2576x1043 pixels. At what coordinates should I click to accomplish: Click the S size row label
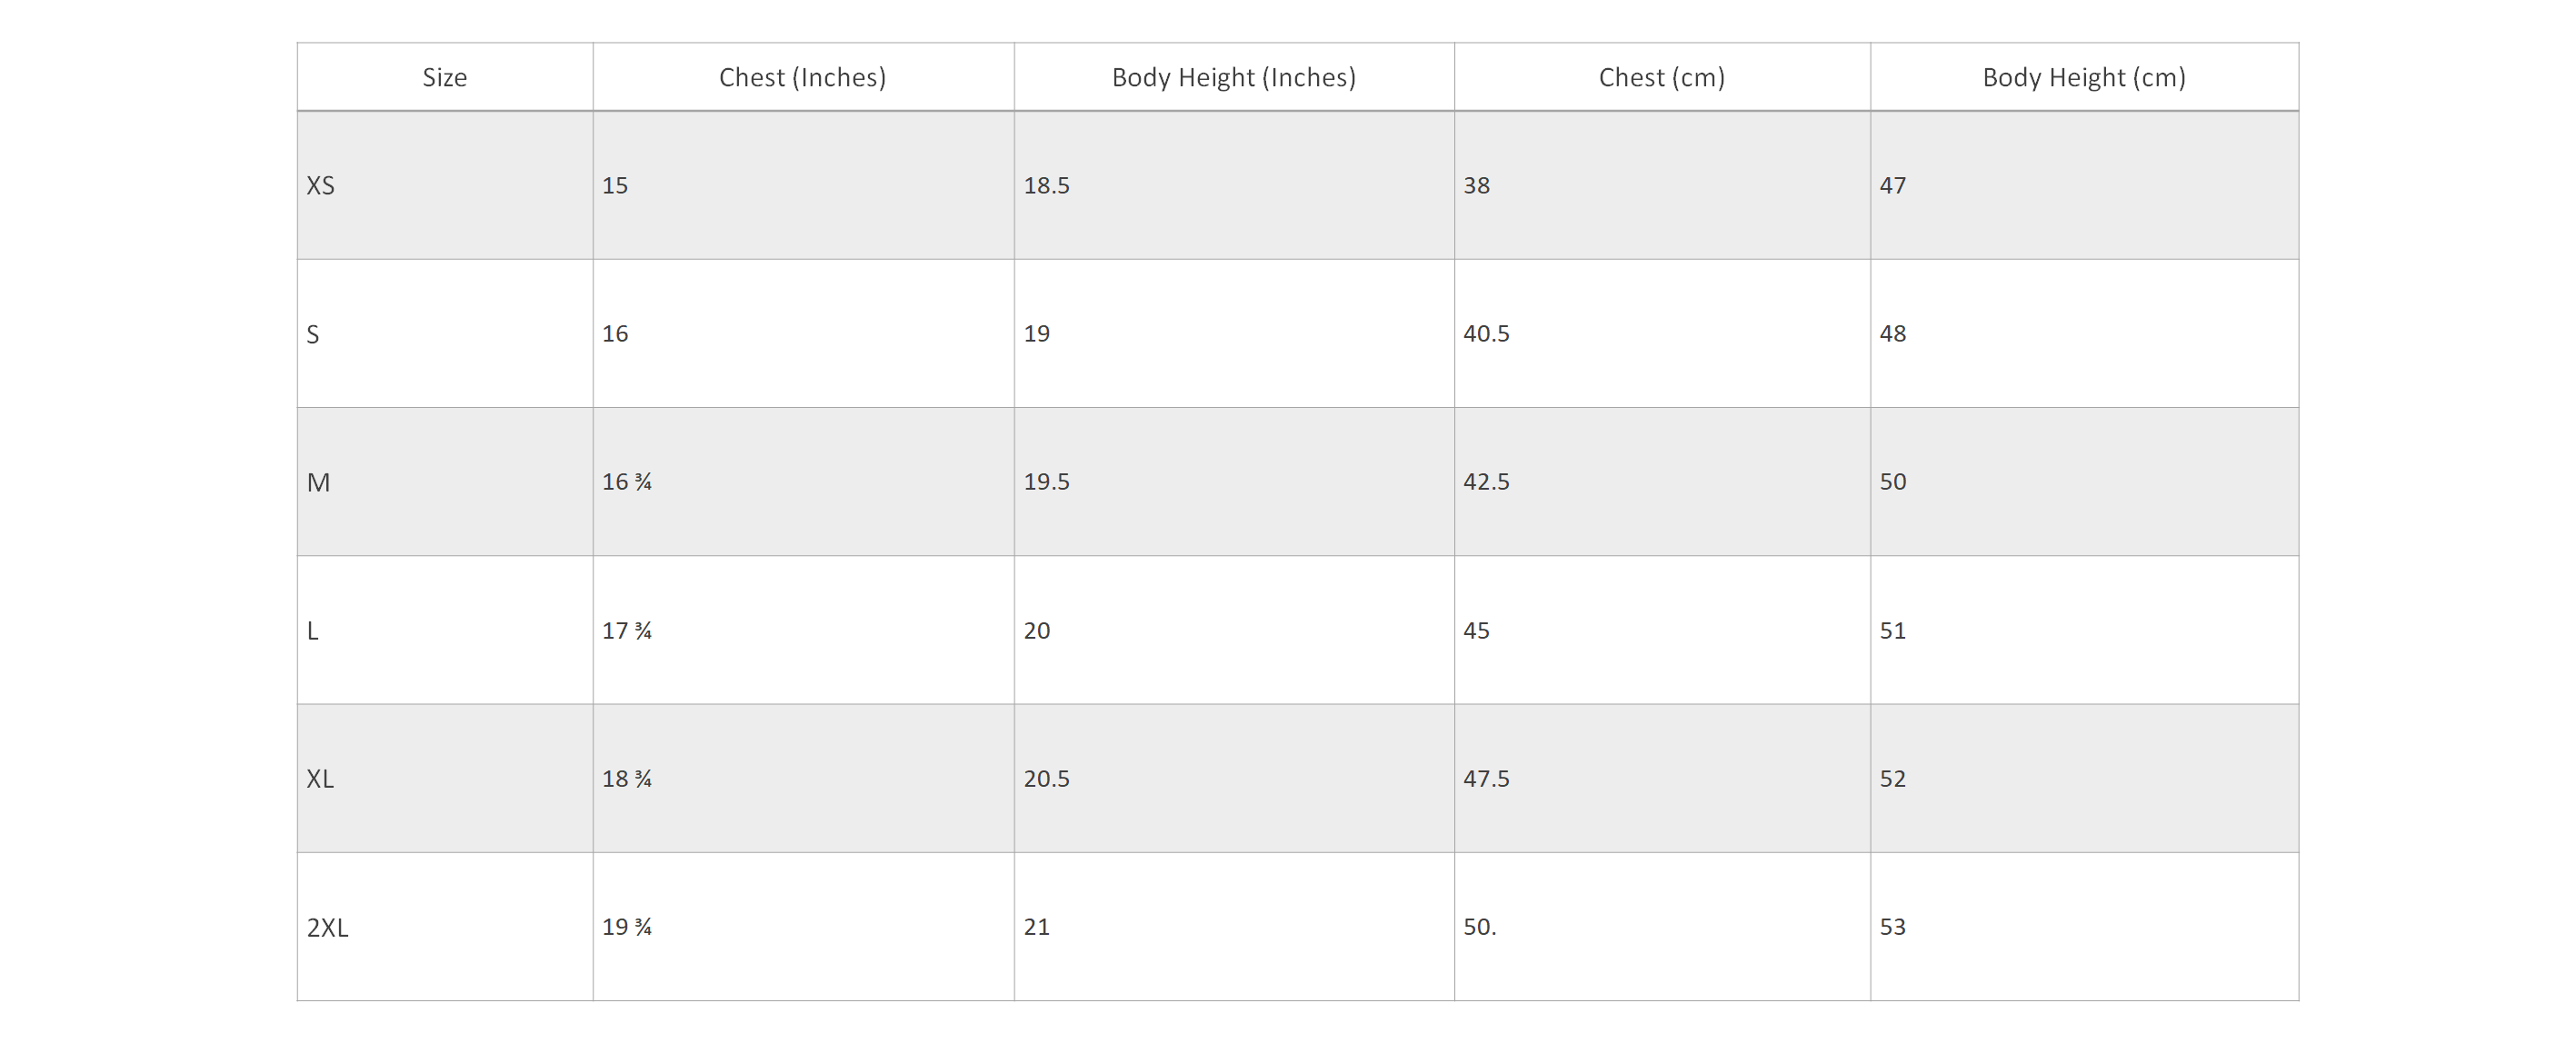[x=445, y=333]
